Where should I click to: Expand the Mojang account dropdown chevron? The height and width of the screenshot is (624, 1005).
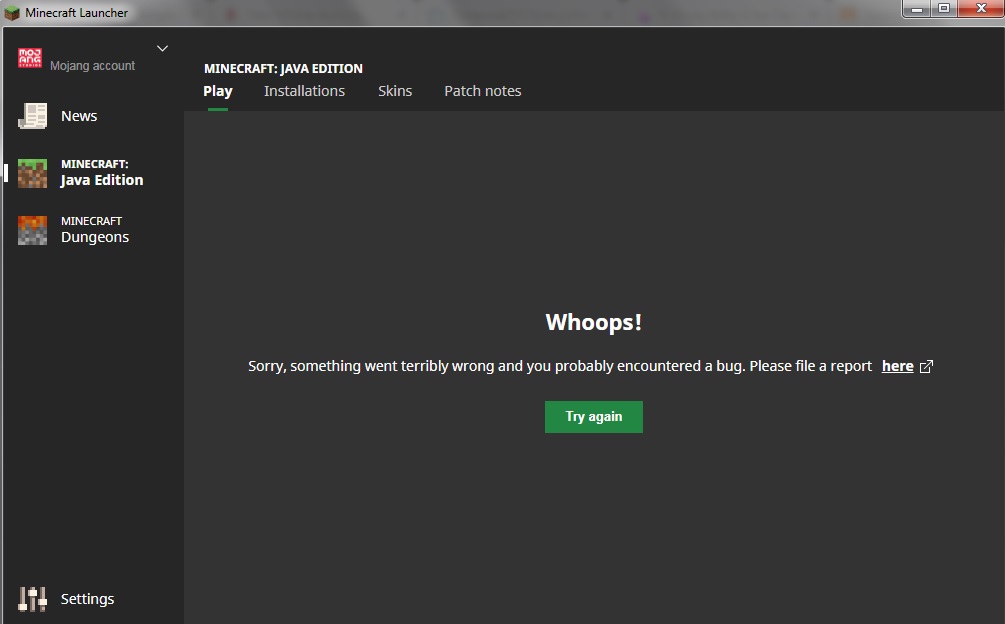pyautogui.click(x=162, y=48)
